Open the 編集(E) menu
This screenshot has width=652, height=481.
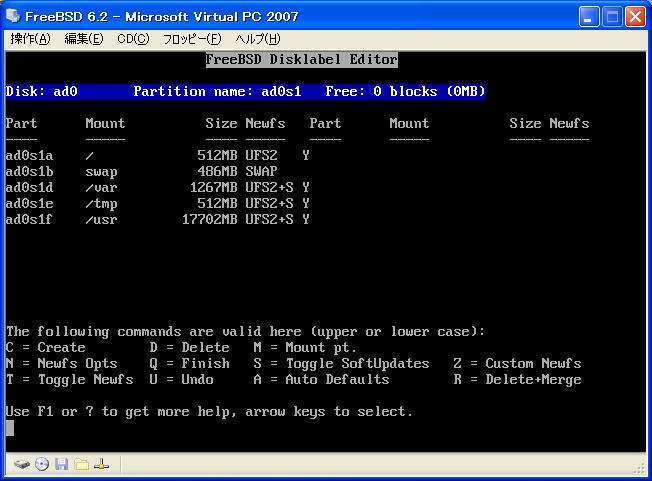click(x=84, y=39)
